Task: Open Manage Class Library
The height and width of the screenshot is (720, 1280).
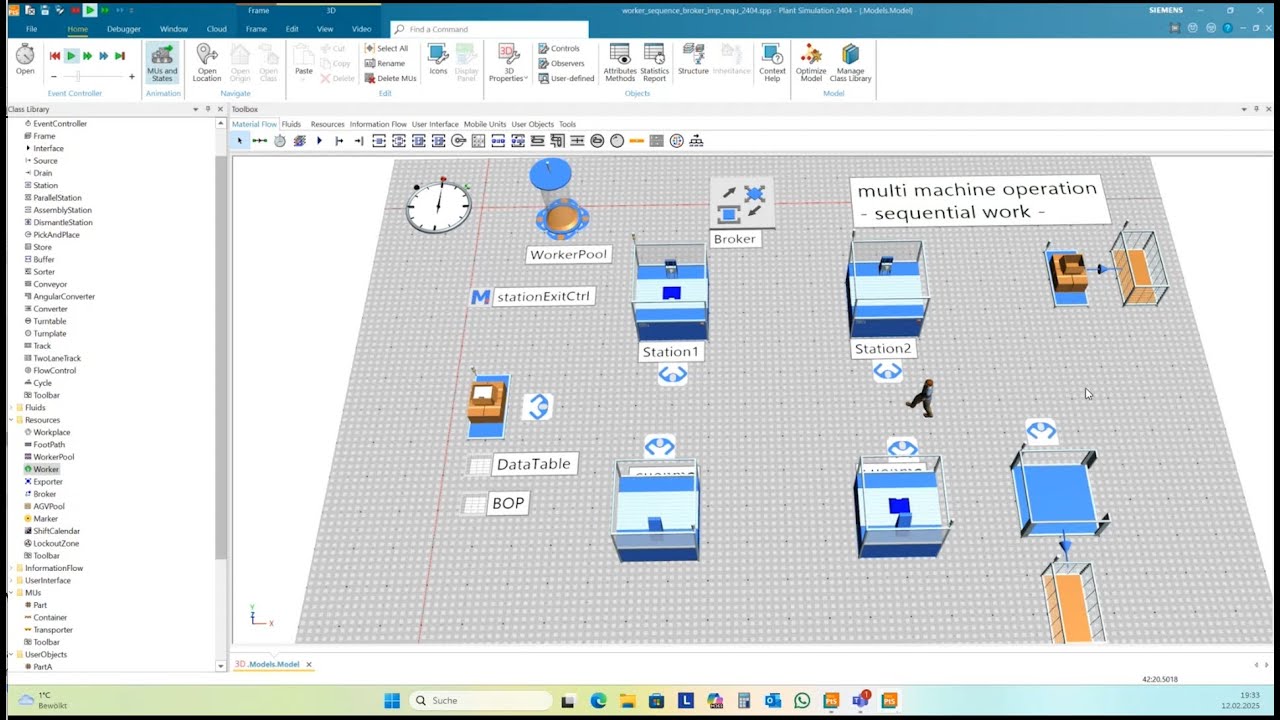Action: [x=850, y=62]
